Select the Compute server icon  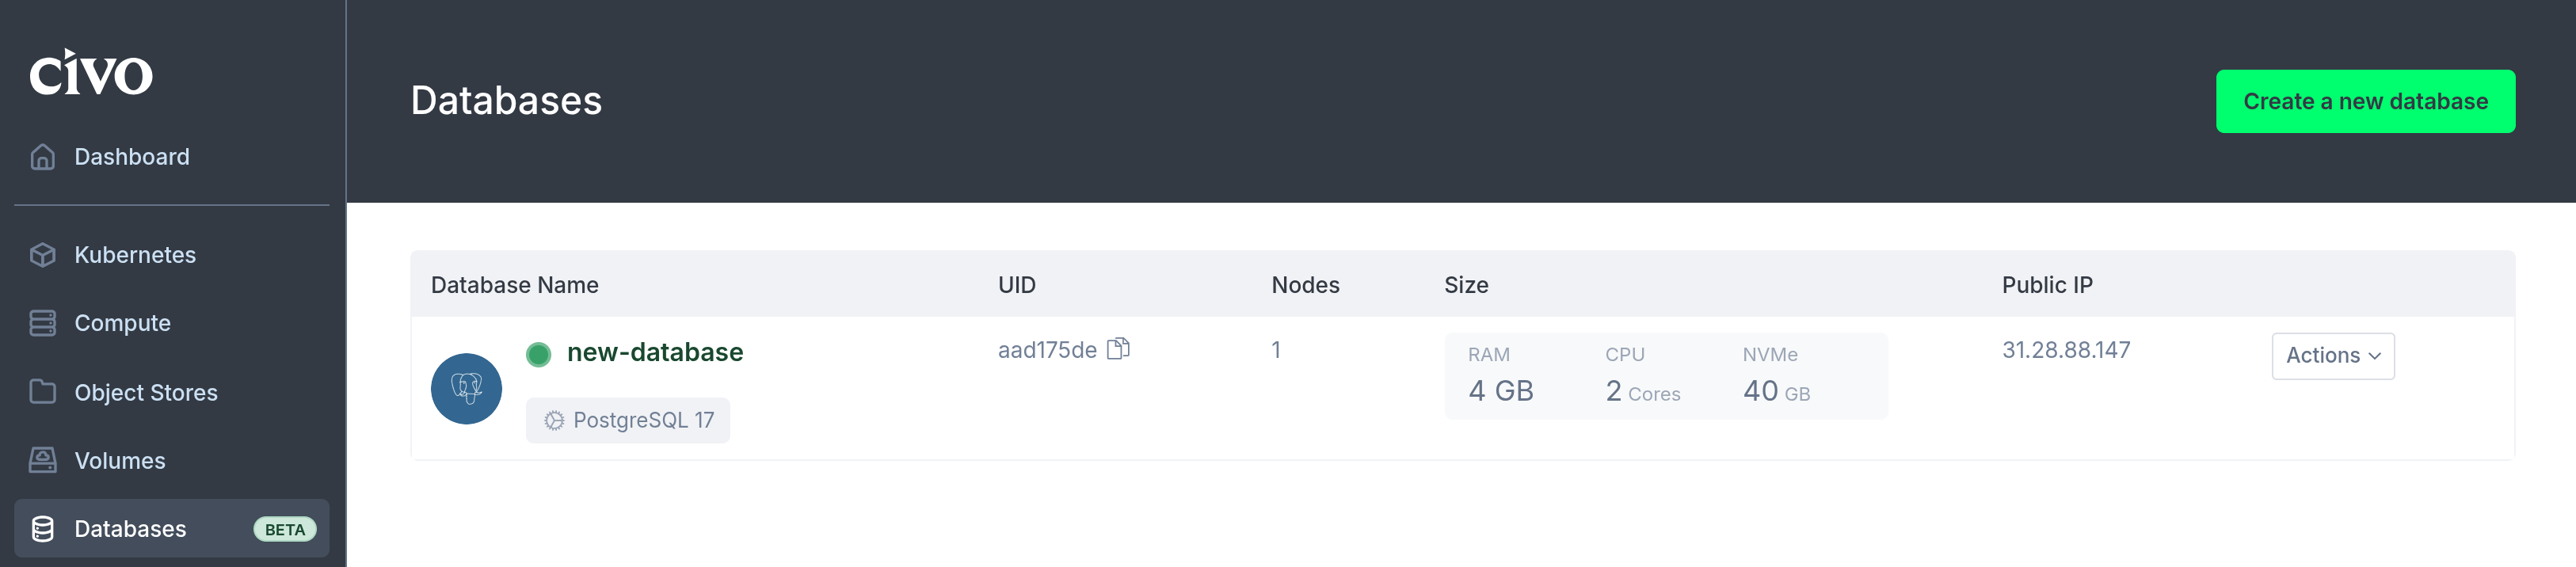pyautogui.click(x=41, y=322)
